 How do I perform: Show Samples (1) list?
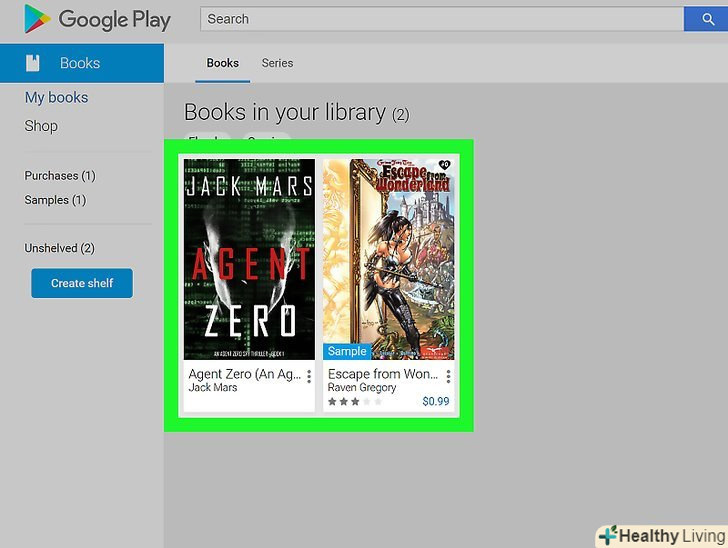click(55, 200)
